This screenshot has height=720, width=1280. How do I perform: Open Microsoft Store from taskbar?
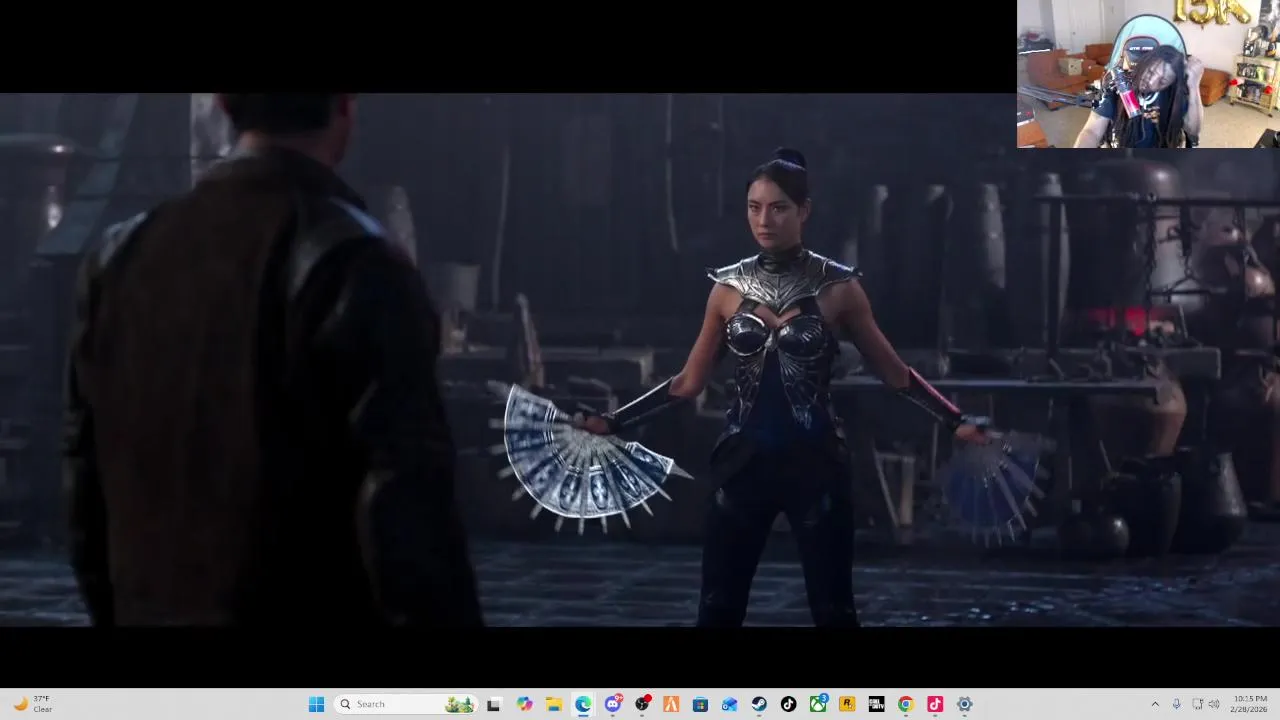click(700, 704)
